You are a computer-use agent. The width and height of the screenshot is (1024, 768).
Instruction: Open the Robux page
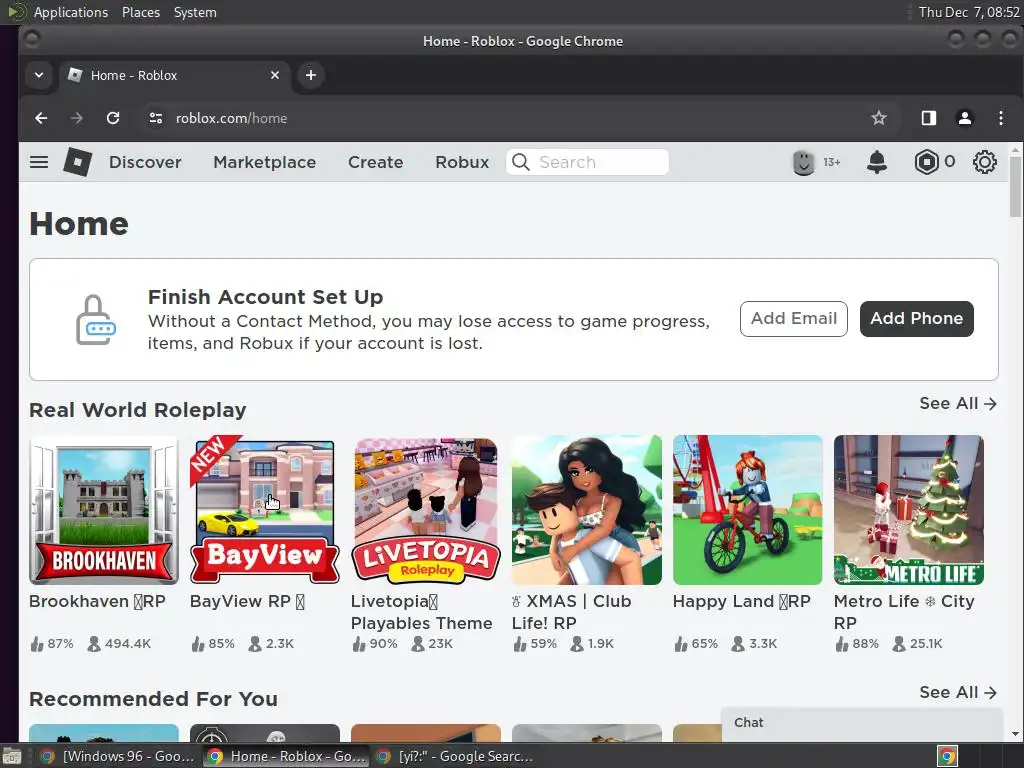pos(462,162)
